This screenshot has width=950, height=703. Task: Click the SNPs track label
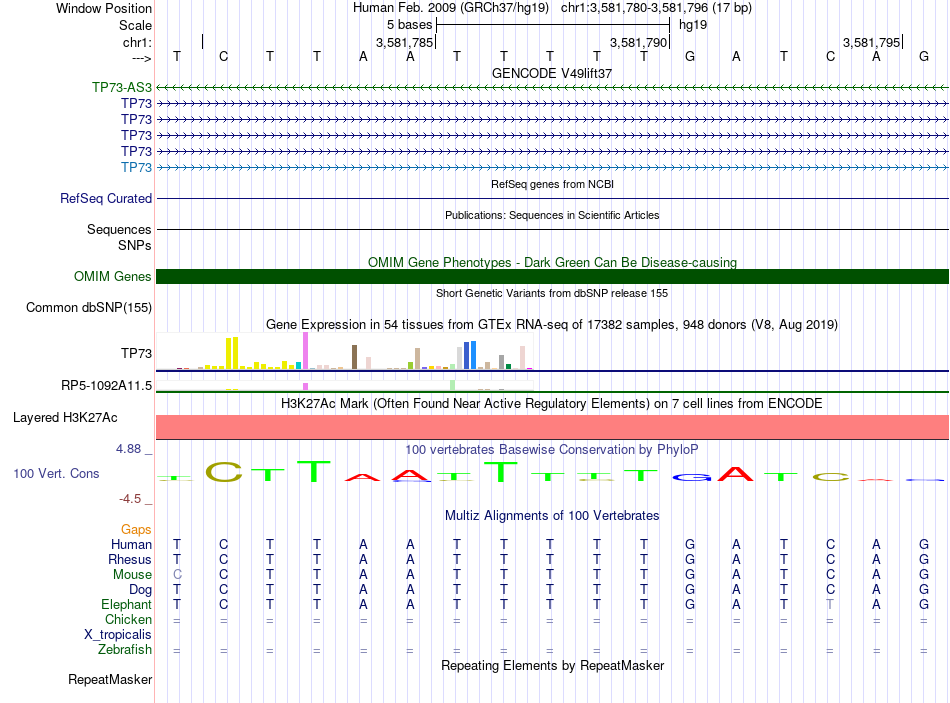(x=135, y=245)
